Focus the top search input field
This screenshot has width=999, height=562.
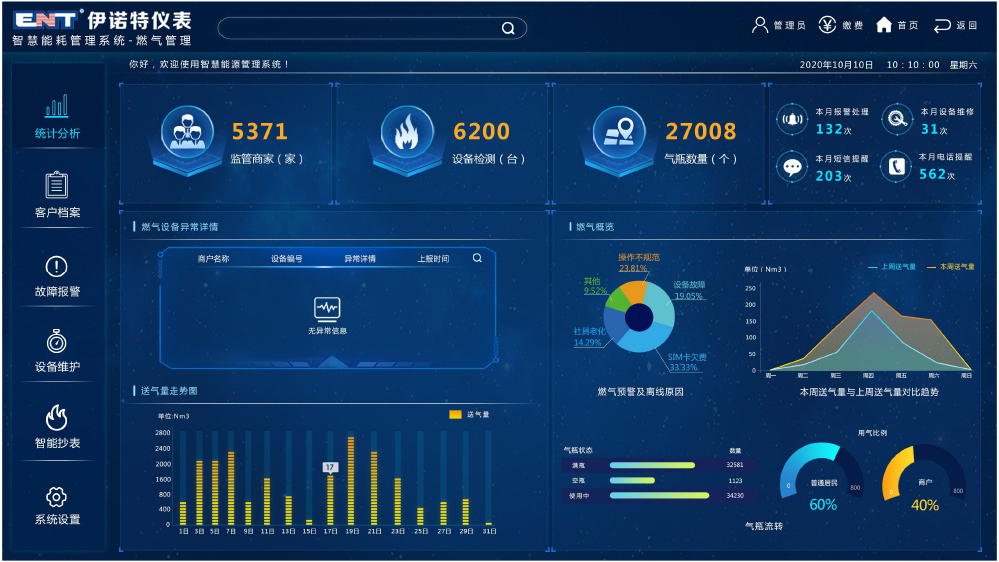[x=360, y=28]
